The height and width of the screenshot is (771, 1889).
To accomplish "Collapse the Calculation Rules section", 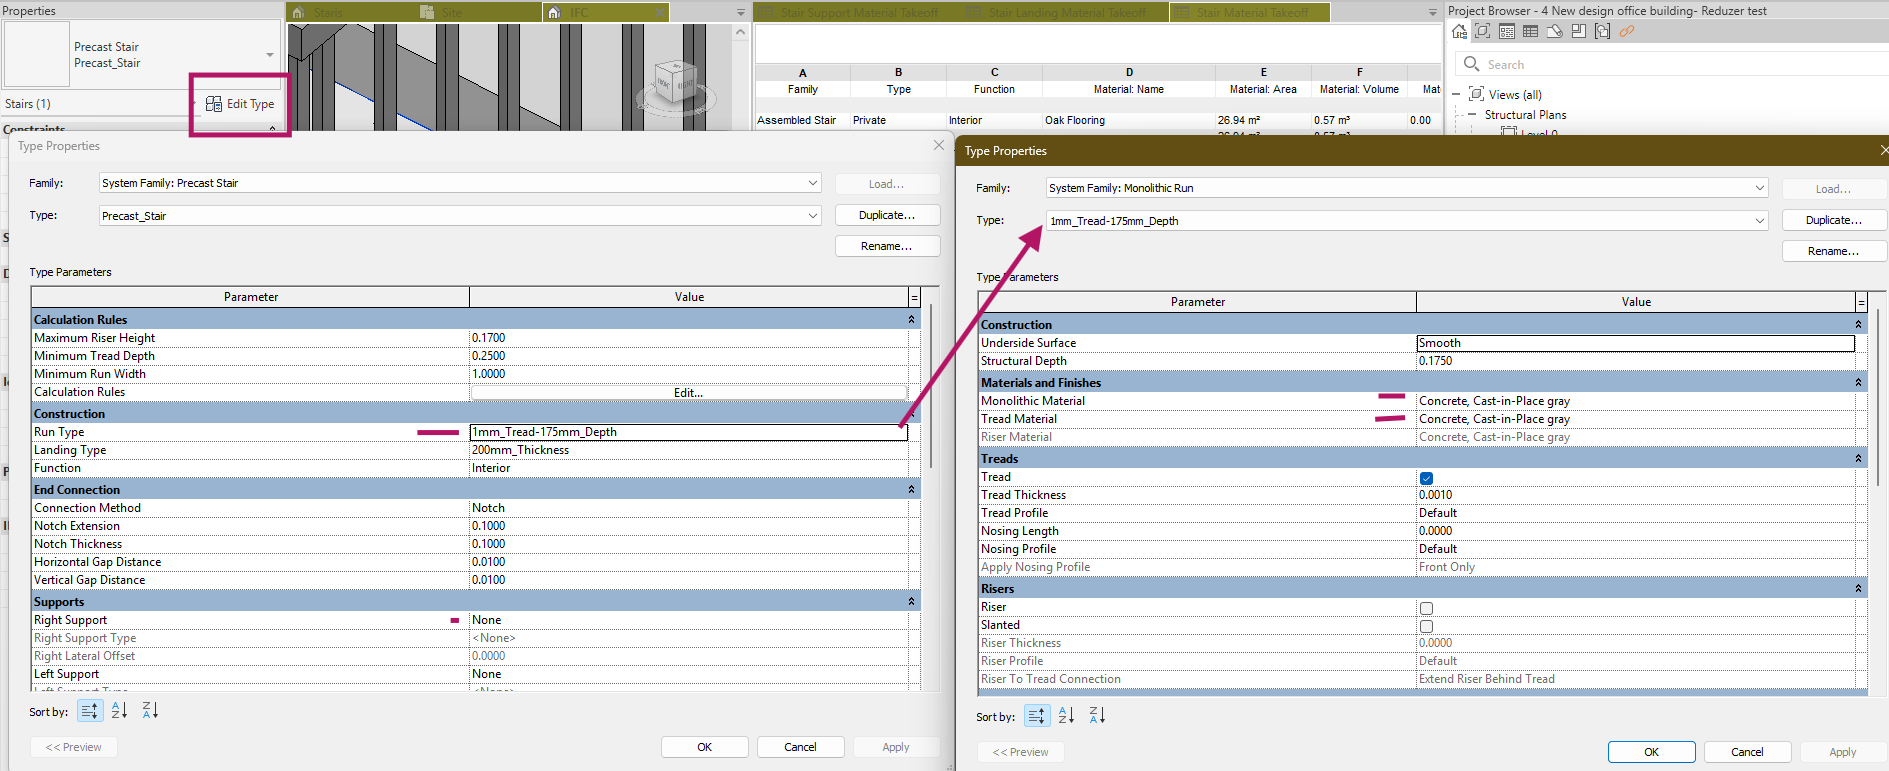I will point(911,320).
